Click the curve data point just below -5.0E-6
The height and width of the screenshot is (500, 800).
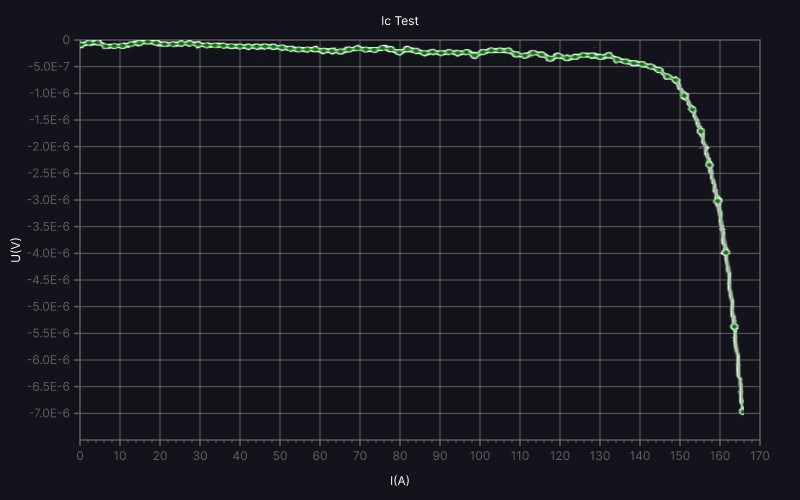(x=734, y=326)
